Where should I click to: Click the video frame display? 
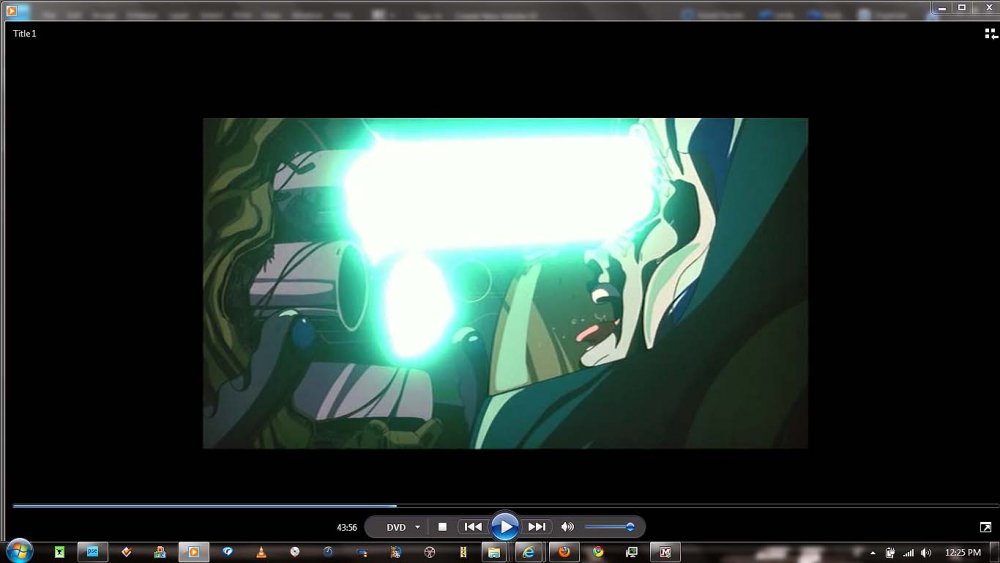[505, 283]
